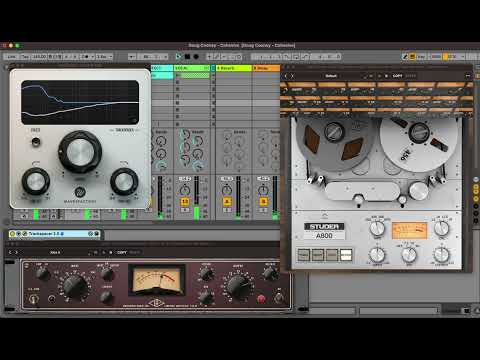
Task: Select the B Delay return track header
Action: [266, 68]
